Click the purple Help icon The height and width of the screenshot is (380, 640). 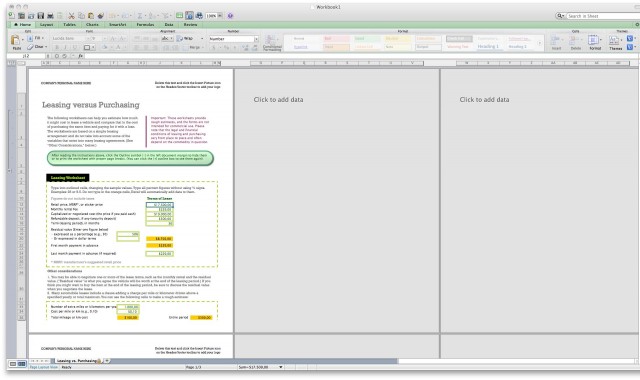[230, 16]
